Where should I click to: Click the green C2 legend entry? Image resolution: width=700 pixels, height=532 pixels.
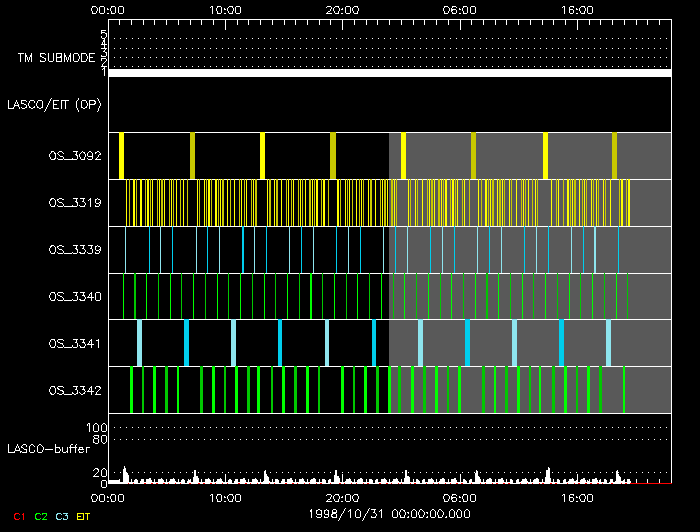click(x=41, y=516)
